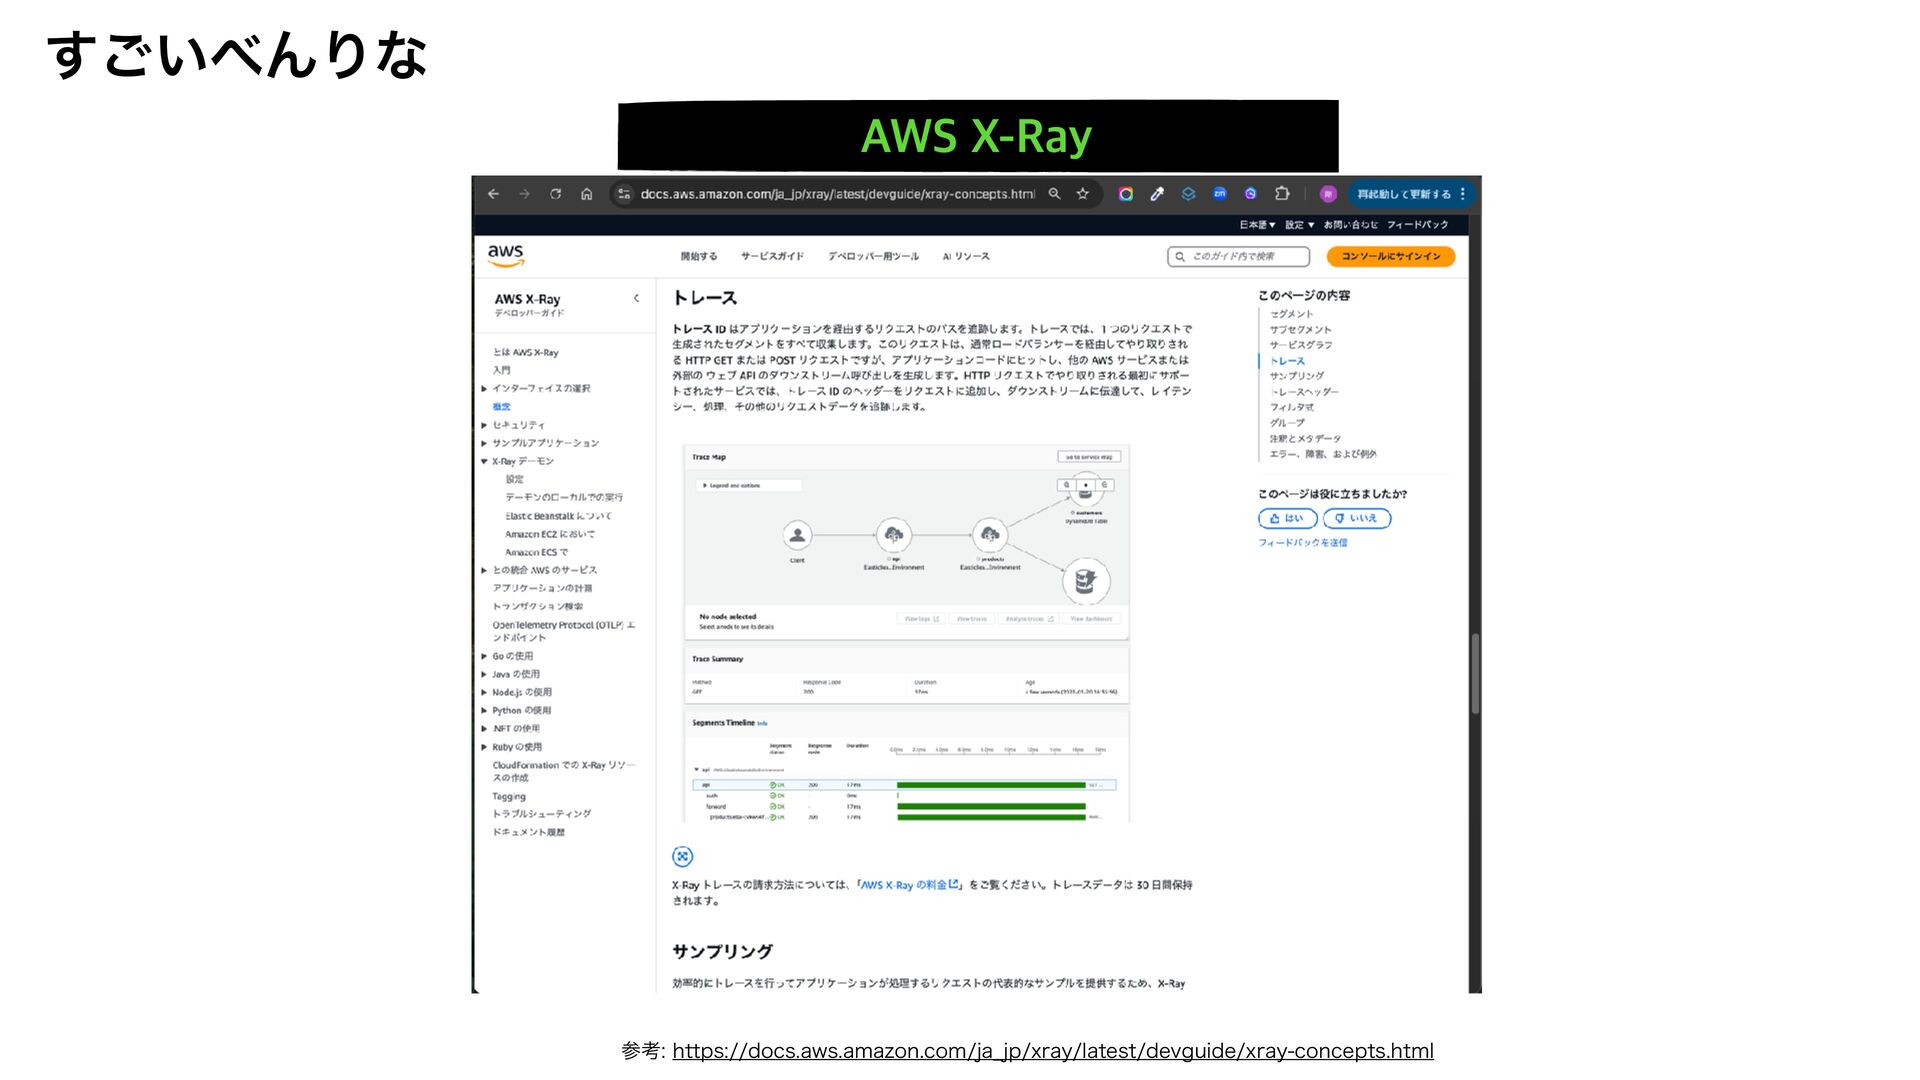Open the browser extensions puzzle icon

(1282, 194)
